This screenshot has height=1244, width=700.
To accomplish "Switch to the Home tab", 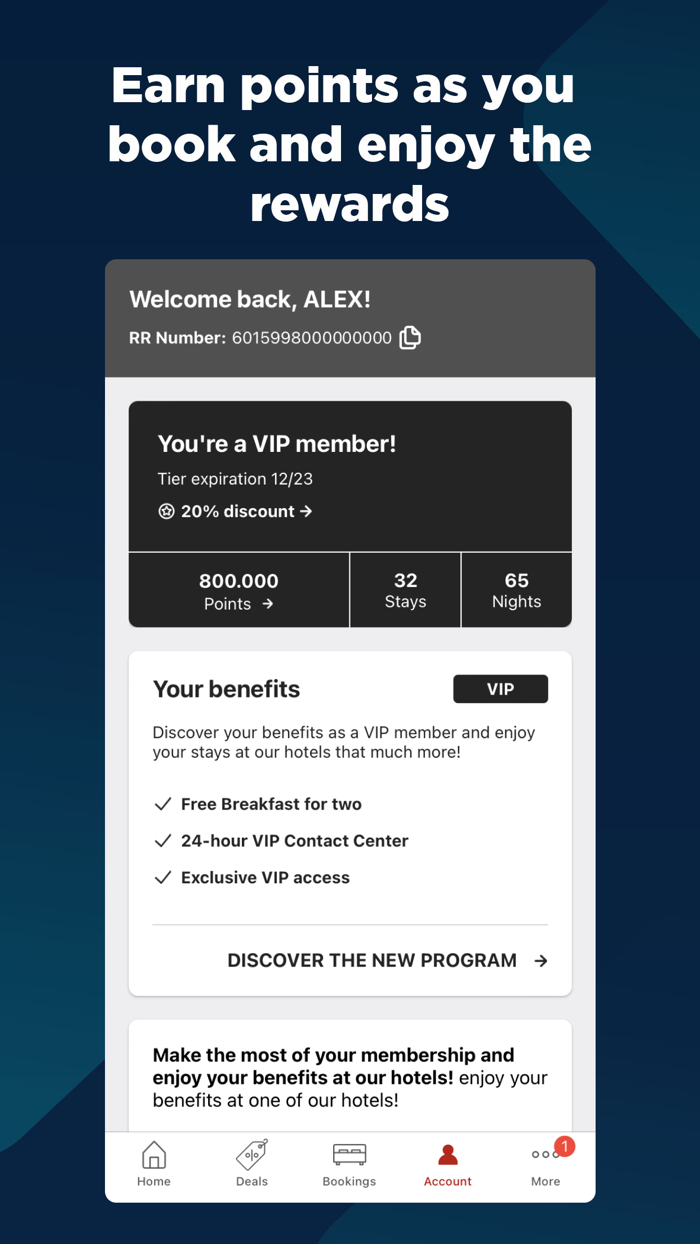I will (153, 1156).
